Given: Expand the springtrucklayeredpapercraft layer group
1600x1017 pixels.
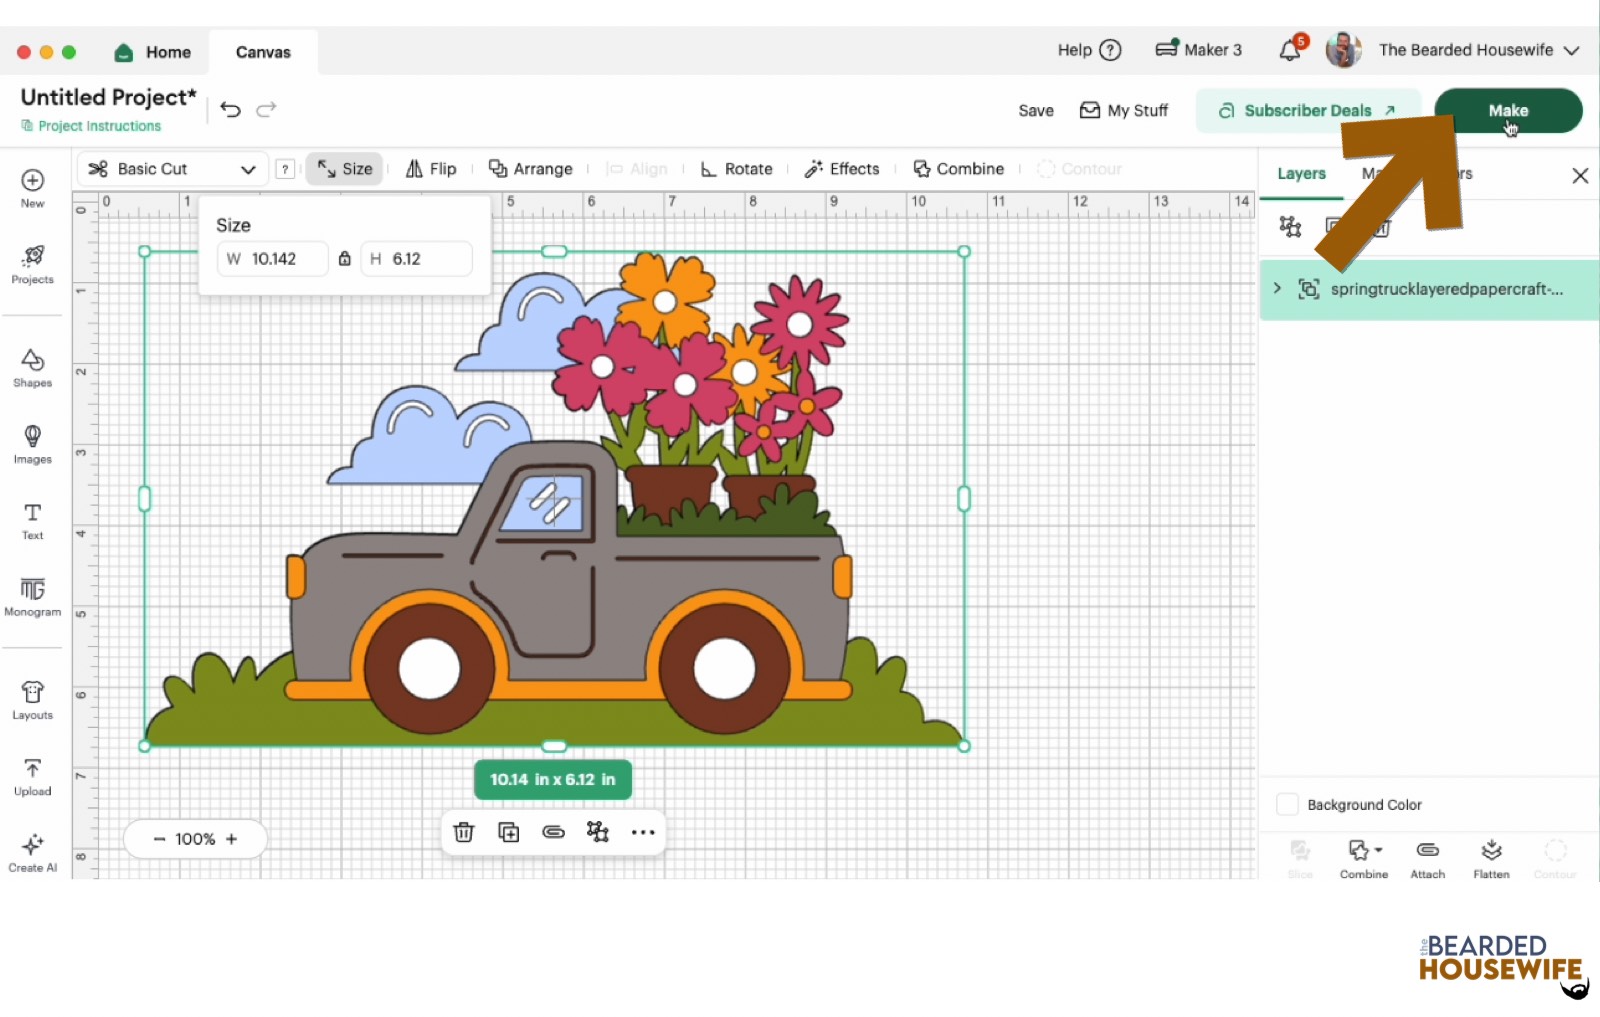Looking at the screenshot, I should coord(1277,289).
